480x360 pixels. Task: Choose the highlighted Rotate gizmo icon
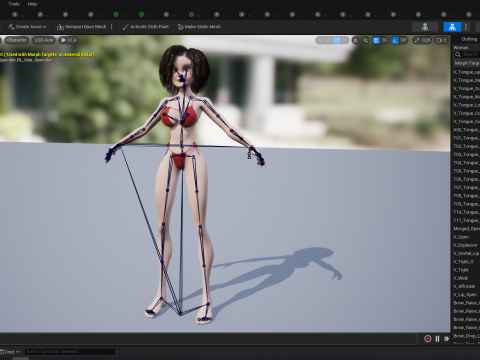pos(337,40)
